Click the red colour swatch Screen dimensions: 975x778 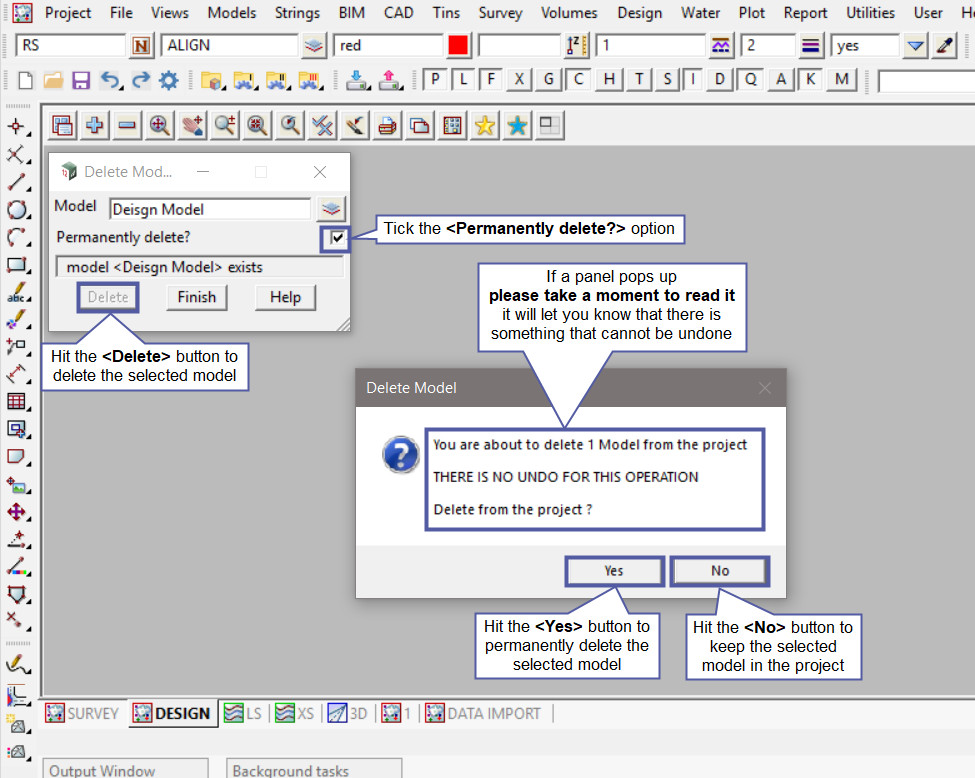tap(458, 46)
